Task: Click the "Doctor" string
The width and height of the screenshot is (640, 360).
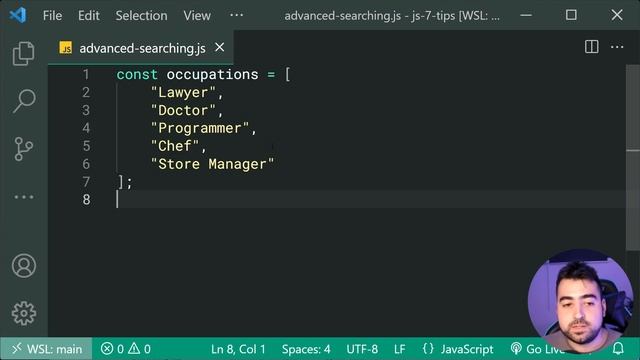Action: [x=183, y=110]
